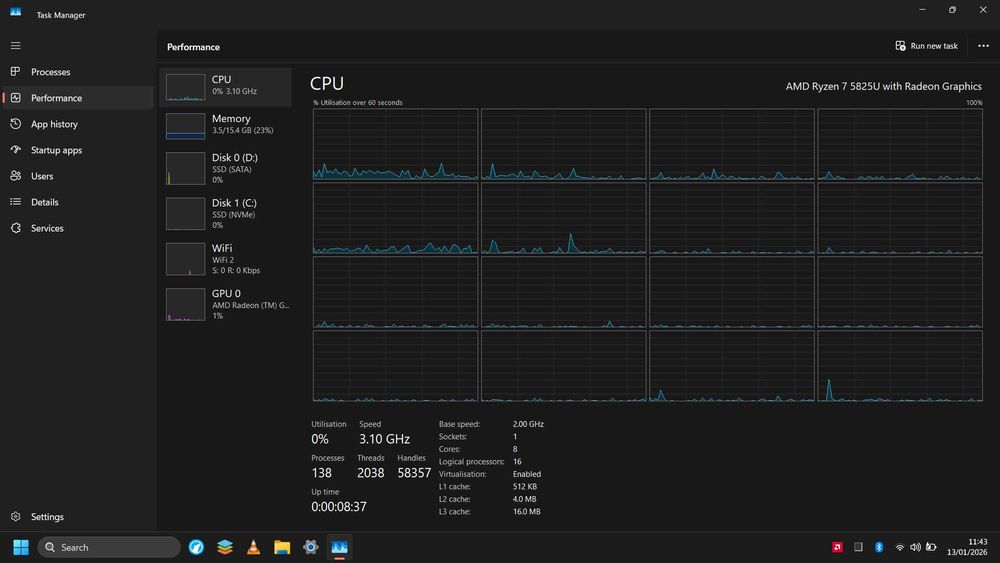Open the blue round browser taskbar icon
The width and height of the screenshot is (1000, 563).
click(x=196, y=547)
